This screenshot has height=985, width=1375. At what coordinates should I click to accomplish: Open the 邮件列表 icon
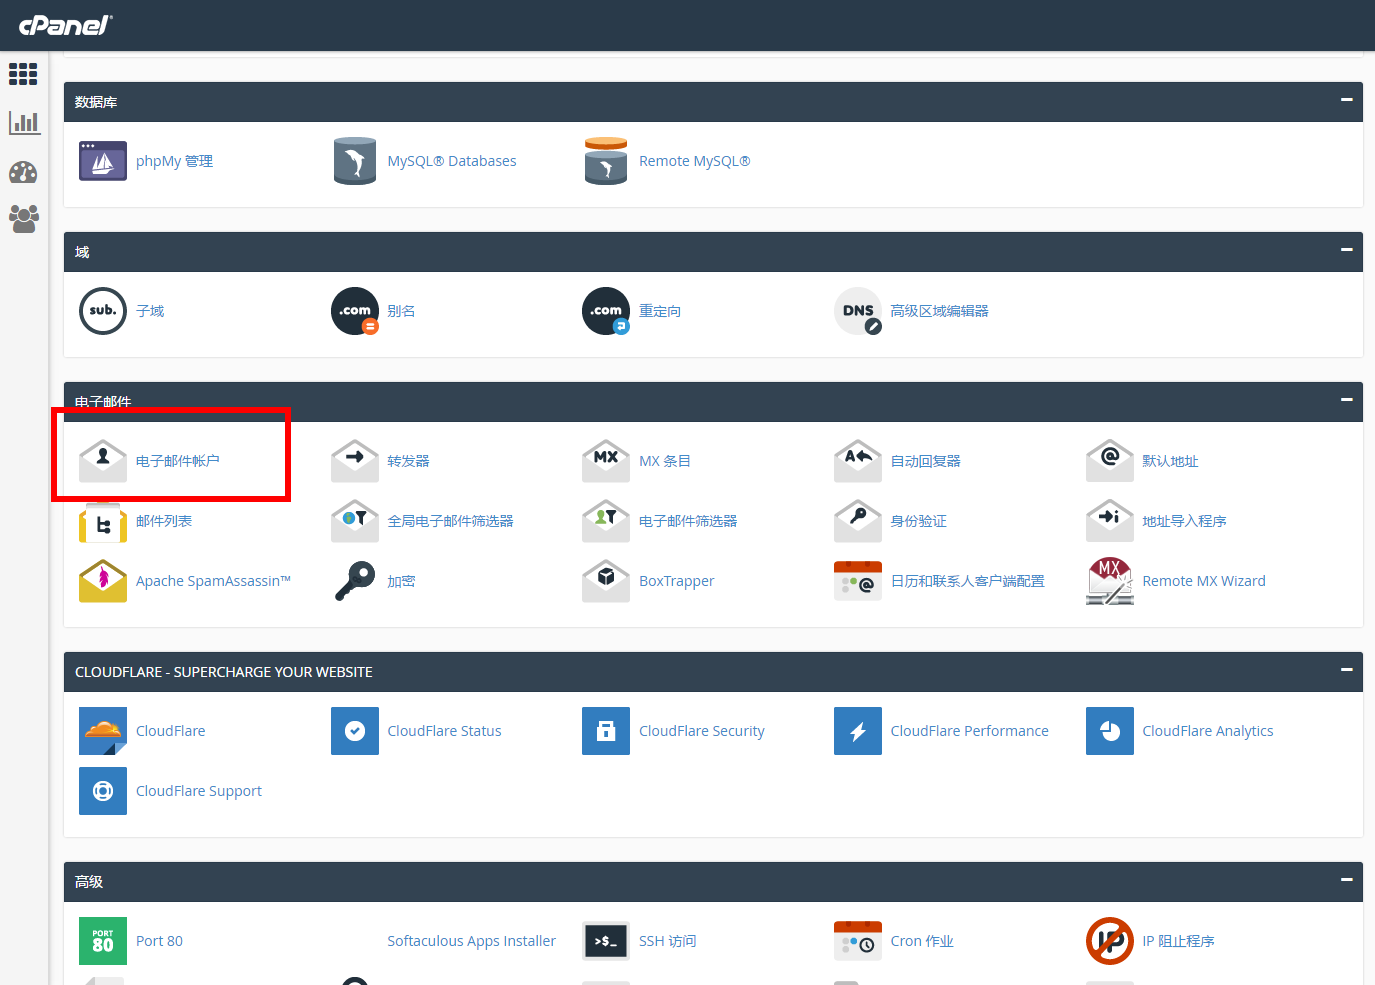click(103, 523)
